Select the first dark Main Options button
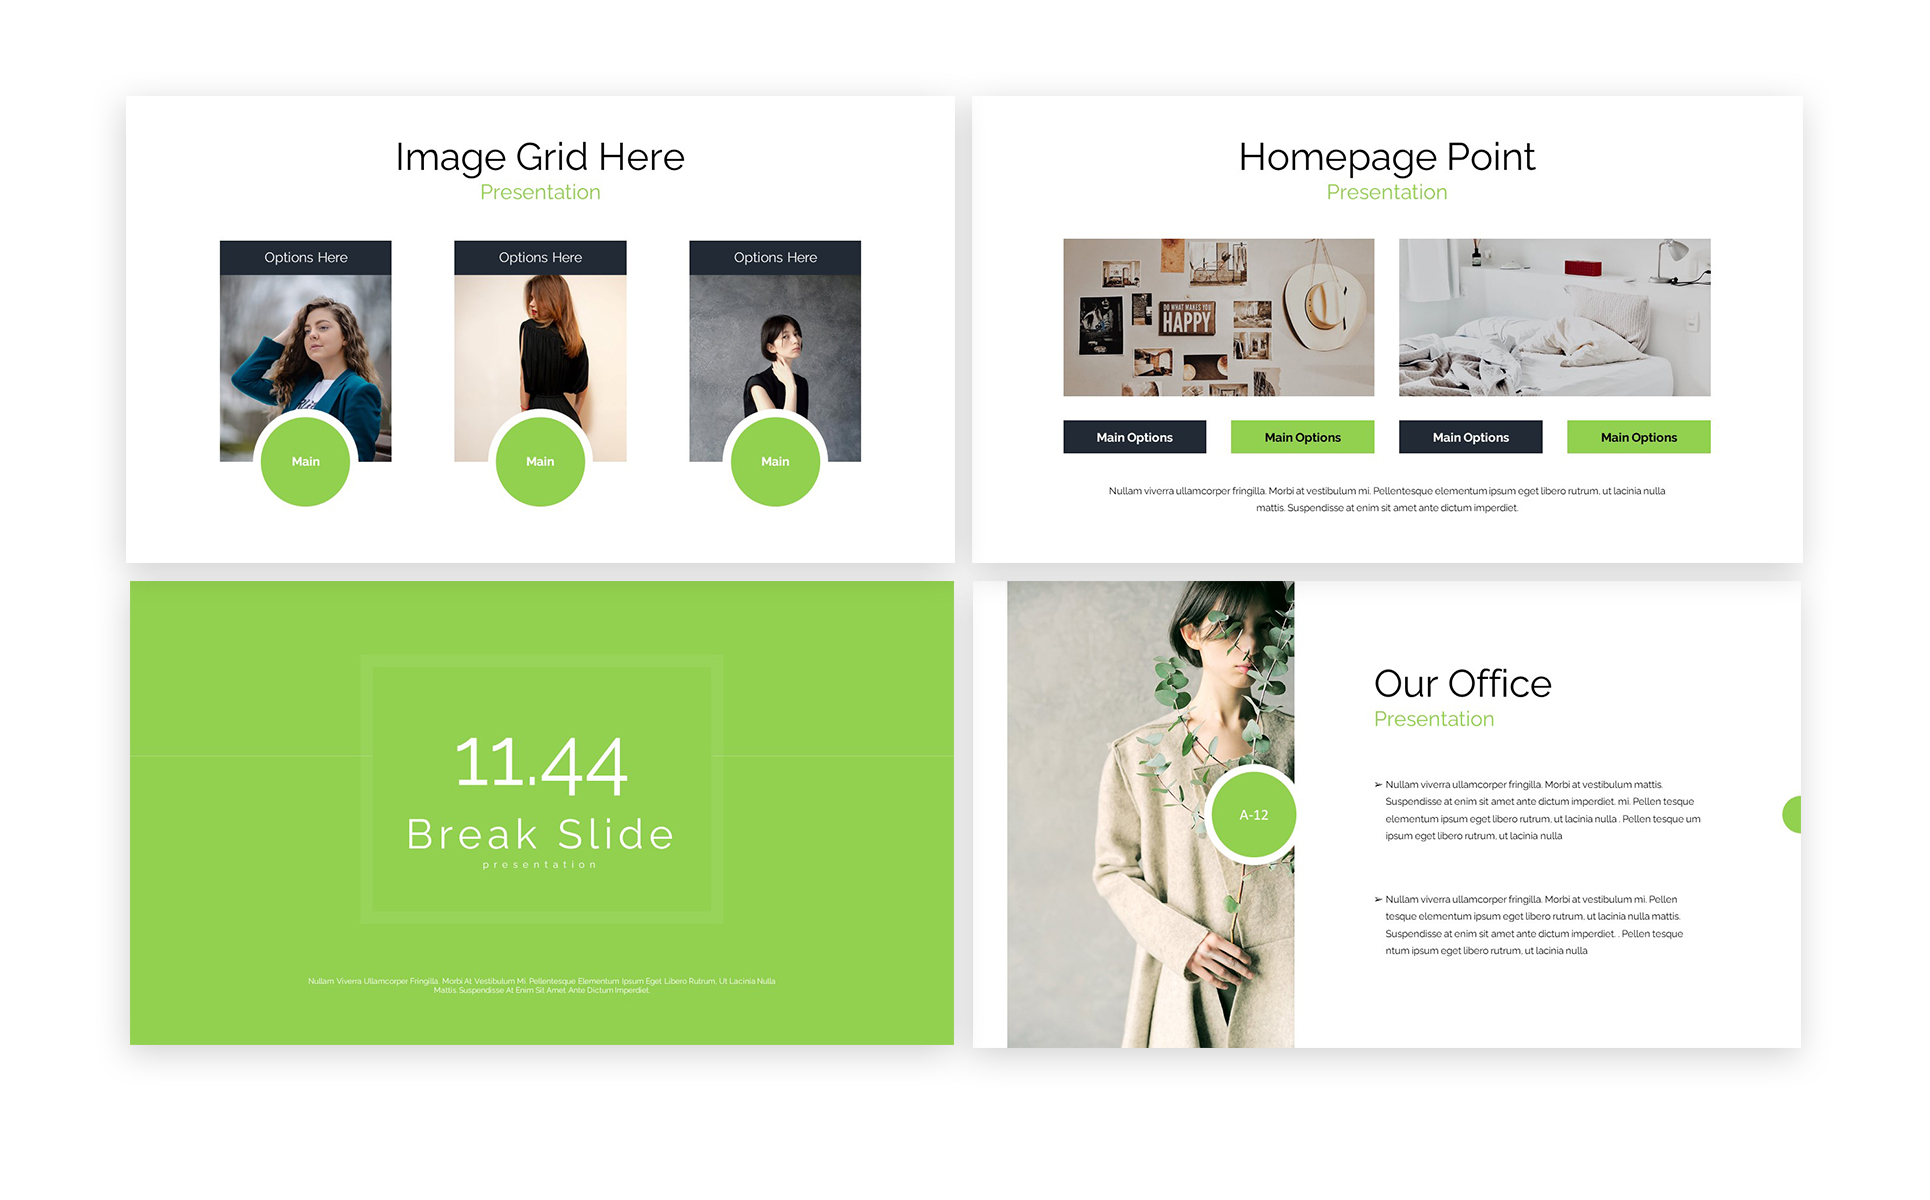Viewport: 1930px width, 1200px height. [1134, 437]
